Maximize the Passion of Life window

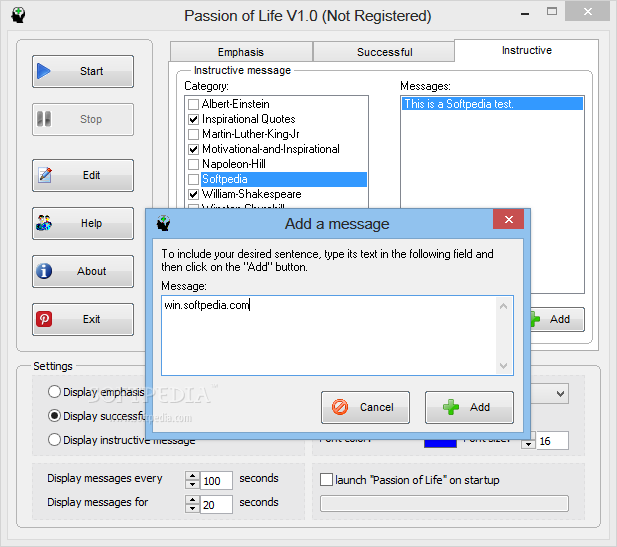[552, 11]
